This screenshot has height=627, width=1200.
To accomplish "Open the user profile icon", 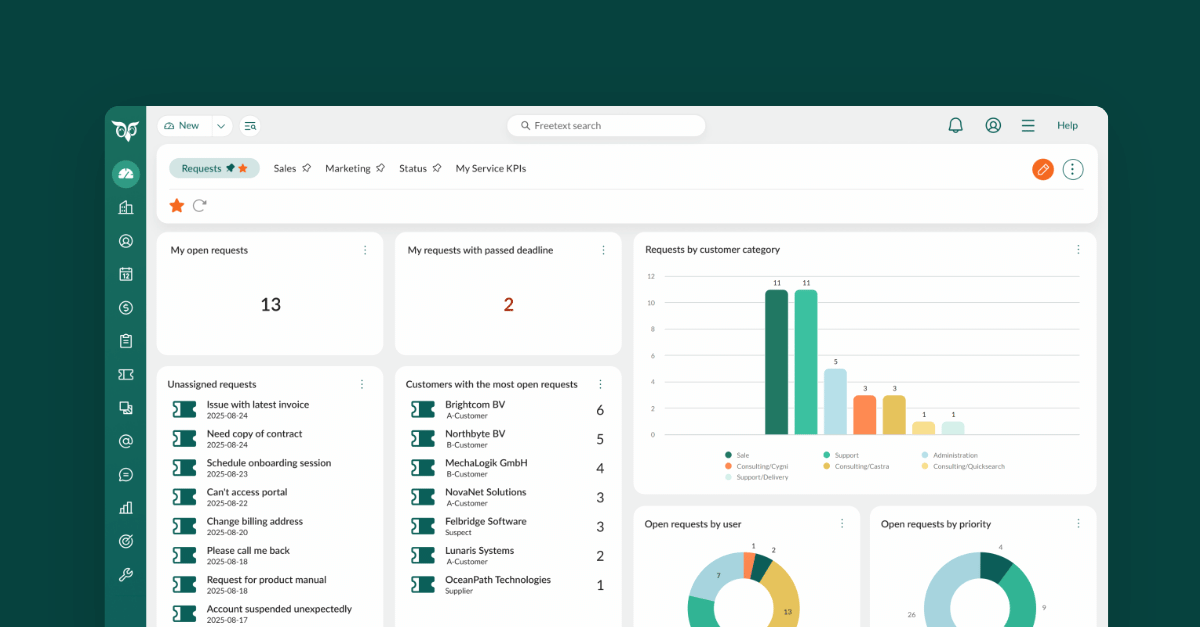I will tap(993, 125).
